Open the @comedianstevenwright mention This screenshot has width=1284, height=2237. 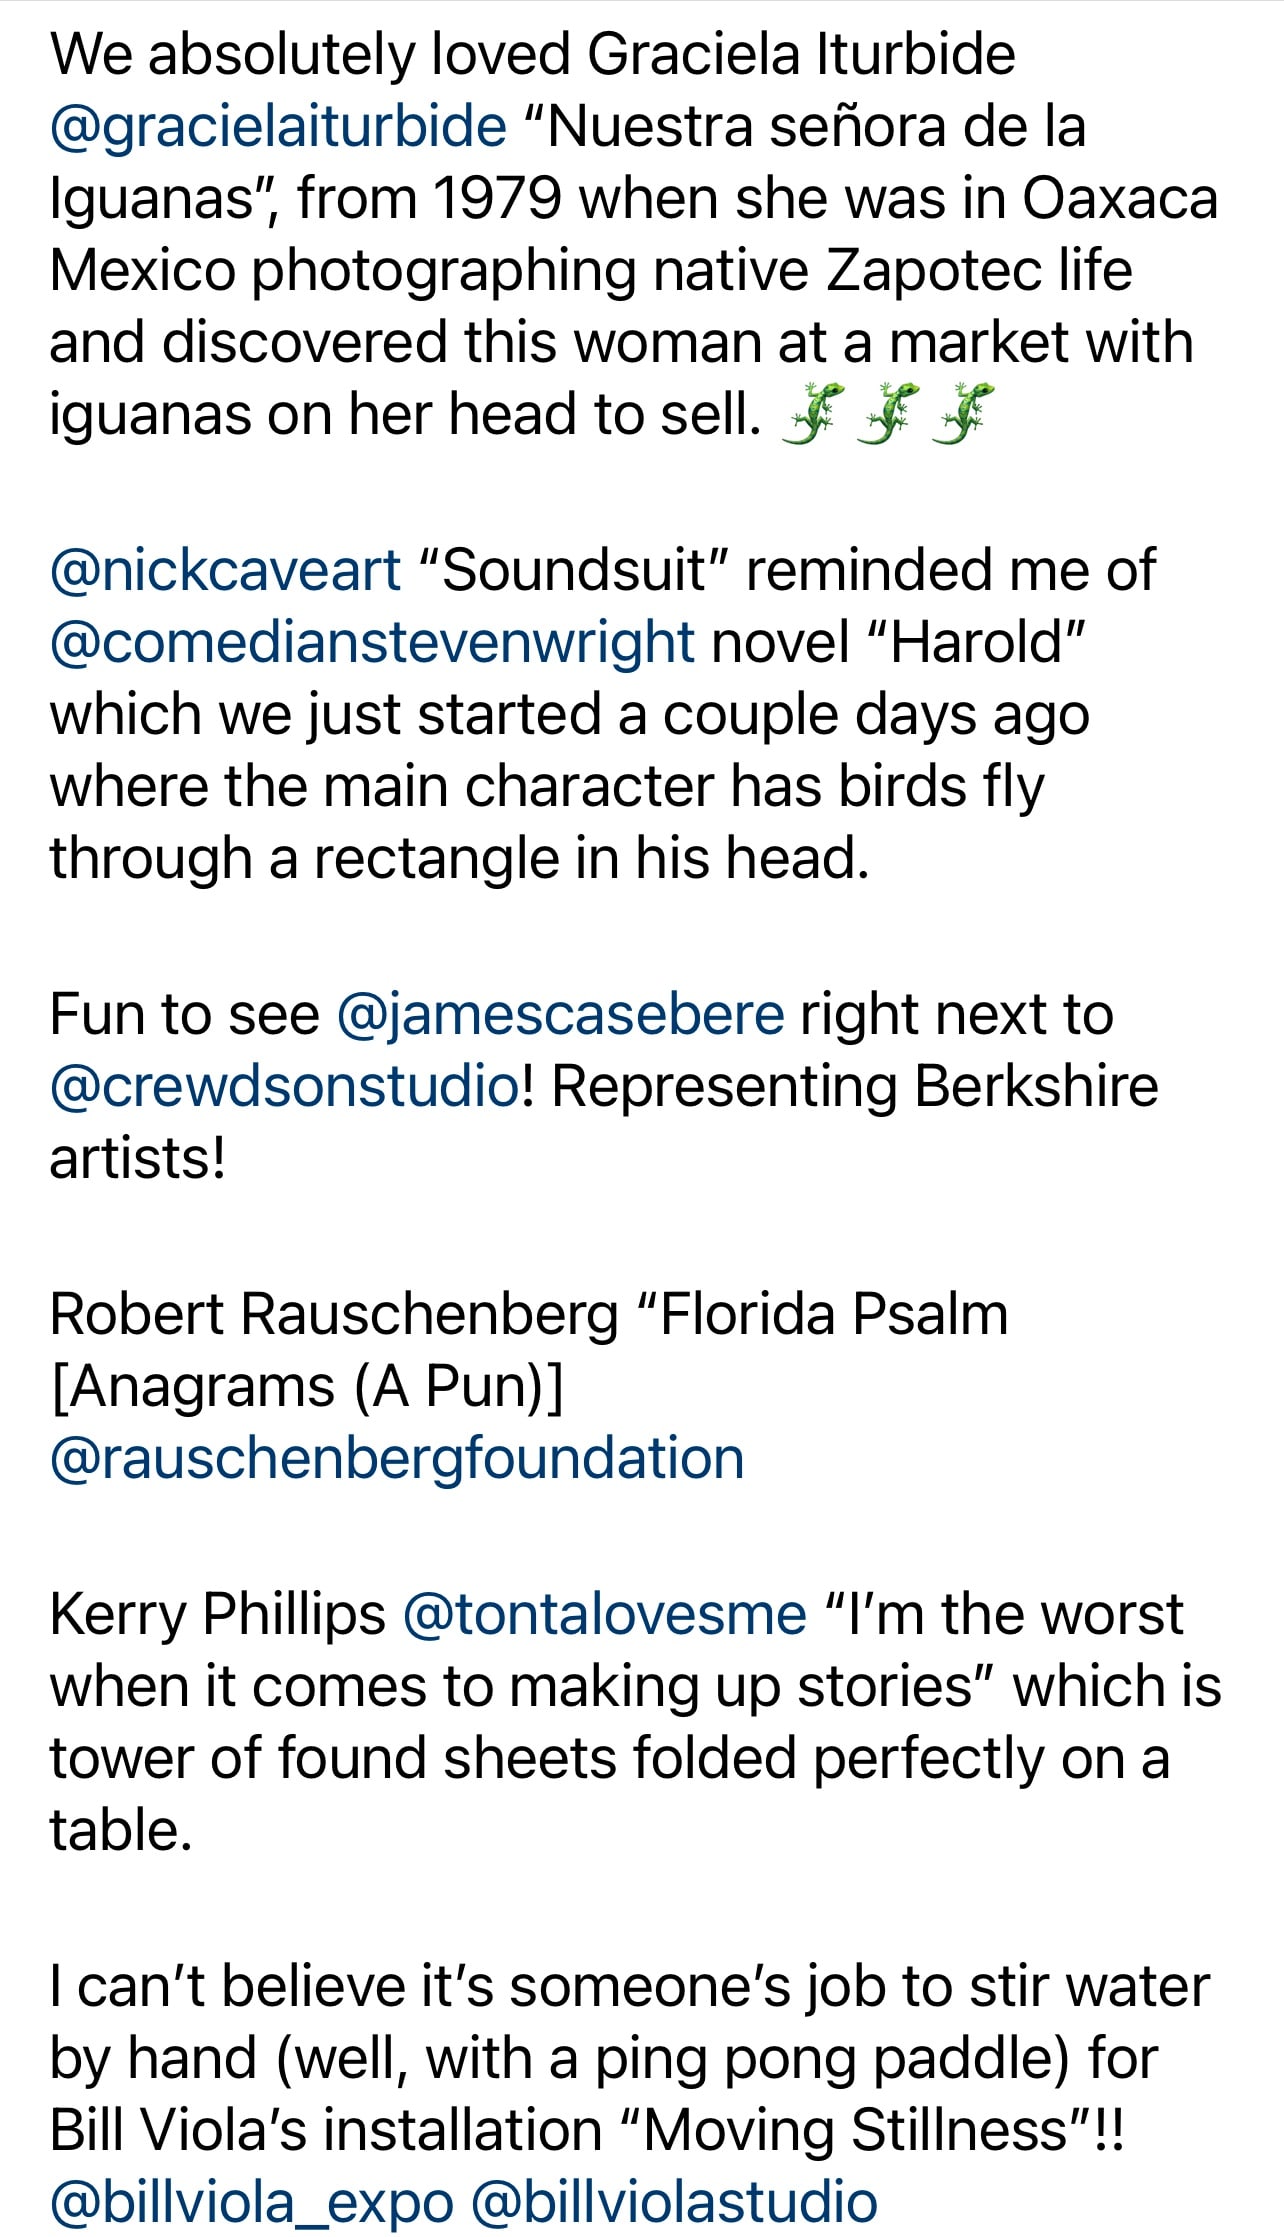click(372, 643)
